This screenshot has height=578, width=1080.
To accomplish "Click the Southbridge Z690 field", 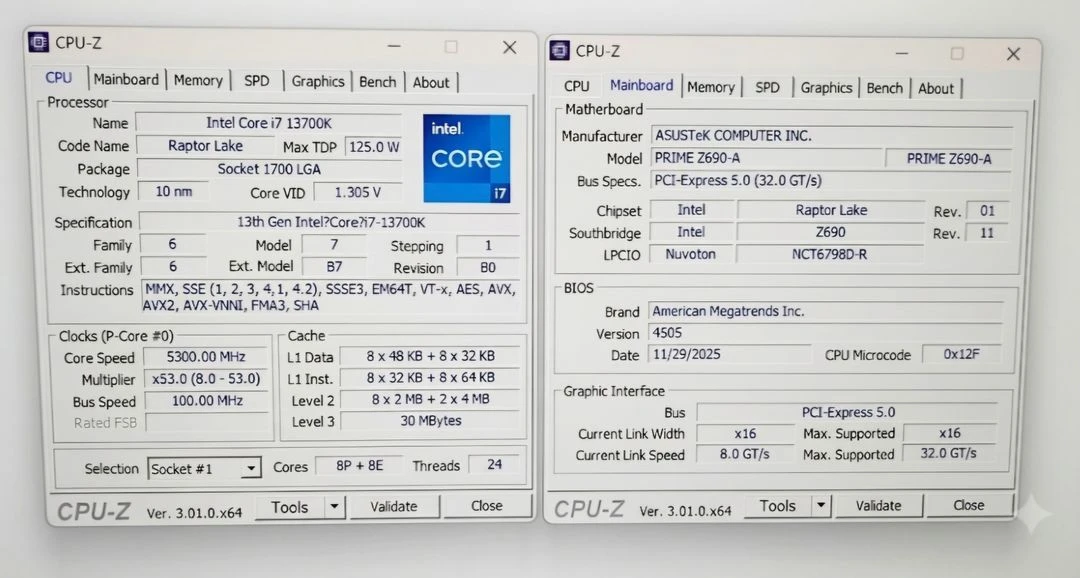I will tap(831, 232).
